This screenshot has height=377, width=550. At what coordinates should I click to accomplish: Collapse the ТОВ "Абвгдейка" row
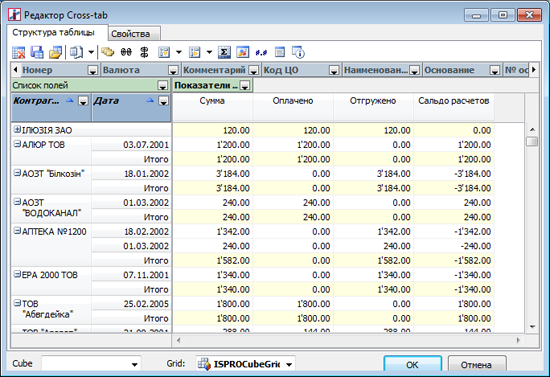(17, 303)
